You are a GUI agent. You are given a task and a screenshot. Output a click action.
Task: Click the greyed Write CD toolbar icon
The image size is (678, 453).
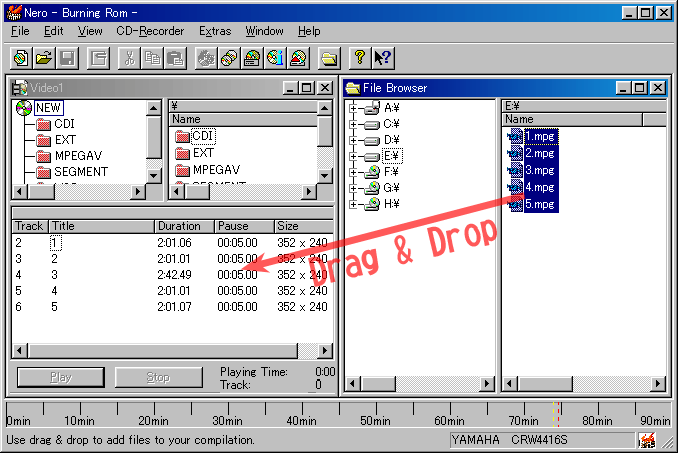(x=206, y=58)
